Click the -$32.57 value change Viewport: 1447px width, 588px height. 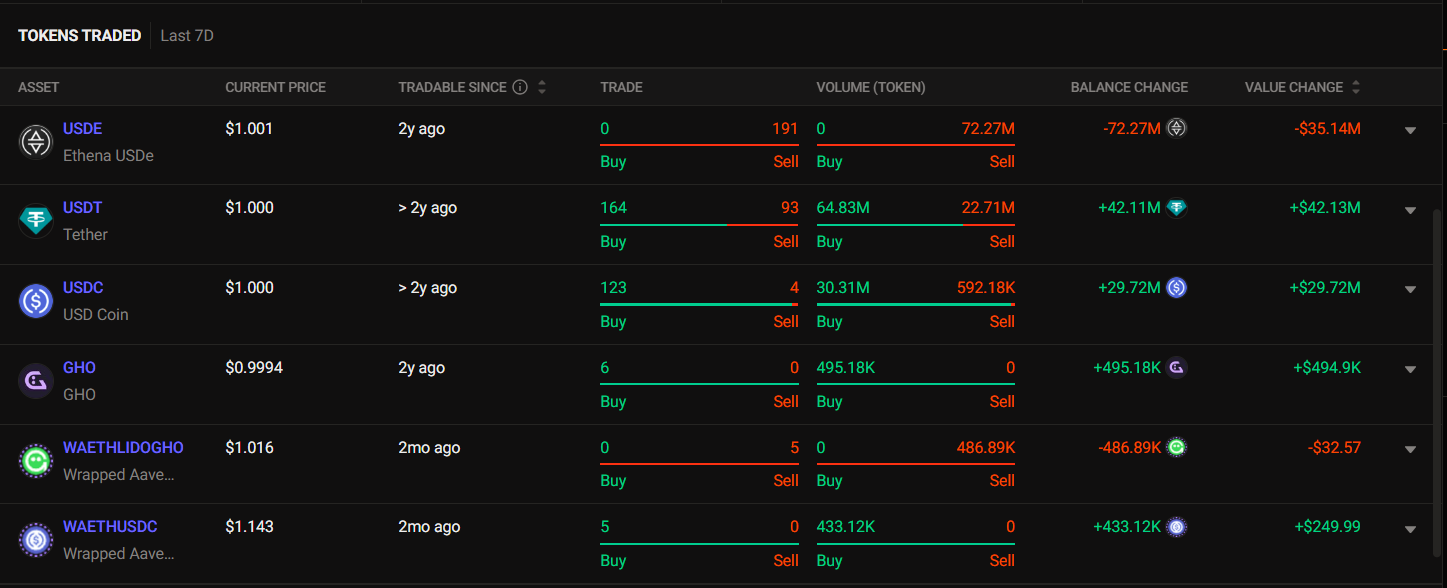1334,447
